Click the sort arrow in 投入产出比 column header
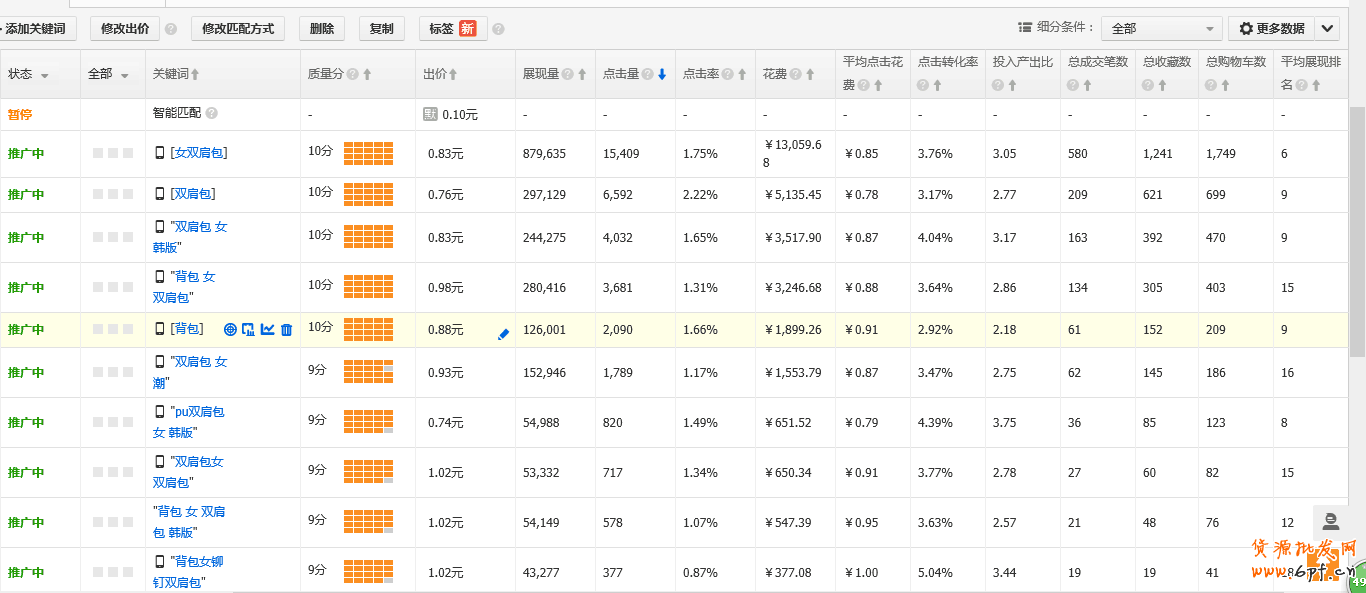This screenshot has height=593, width=1366. 1012,86
